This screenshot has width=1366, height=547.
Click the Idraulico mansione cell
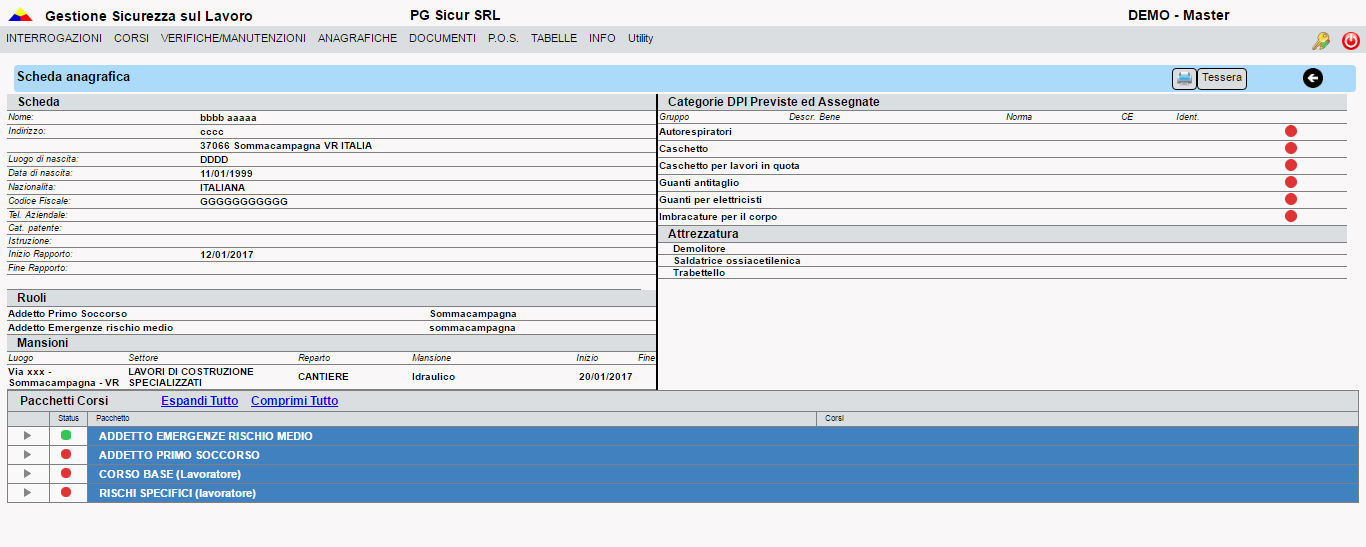433,376
